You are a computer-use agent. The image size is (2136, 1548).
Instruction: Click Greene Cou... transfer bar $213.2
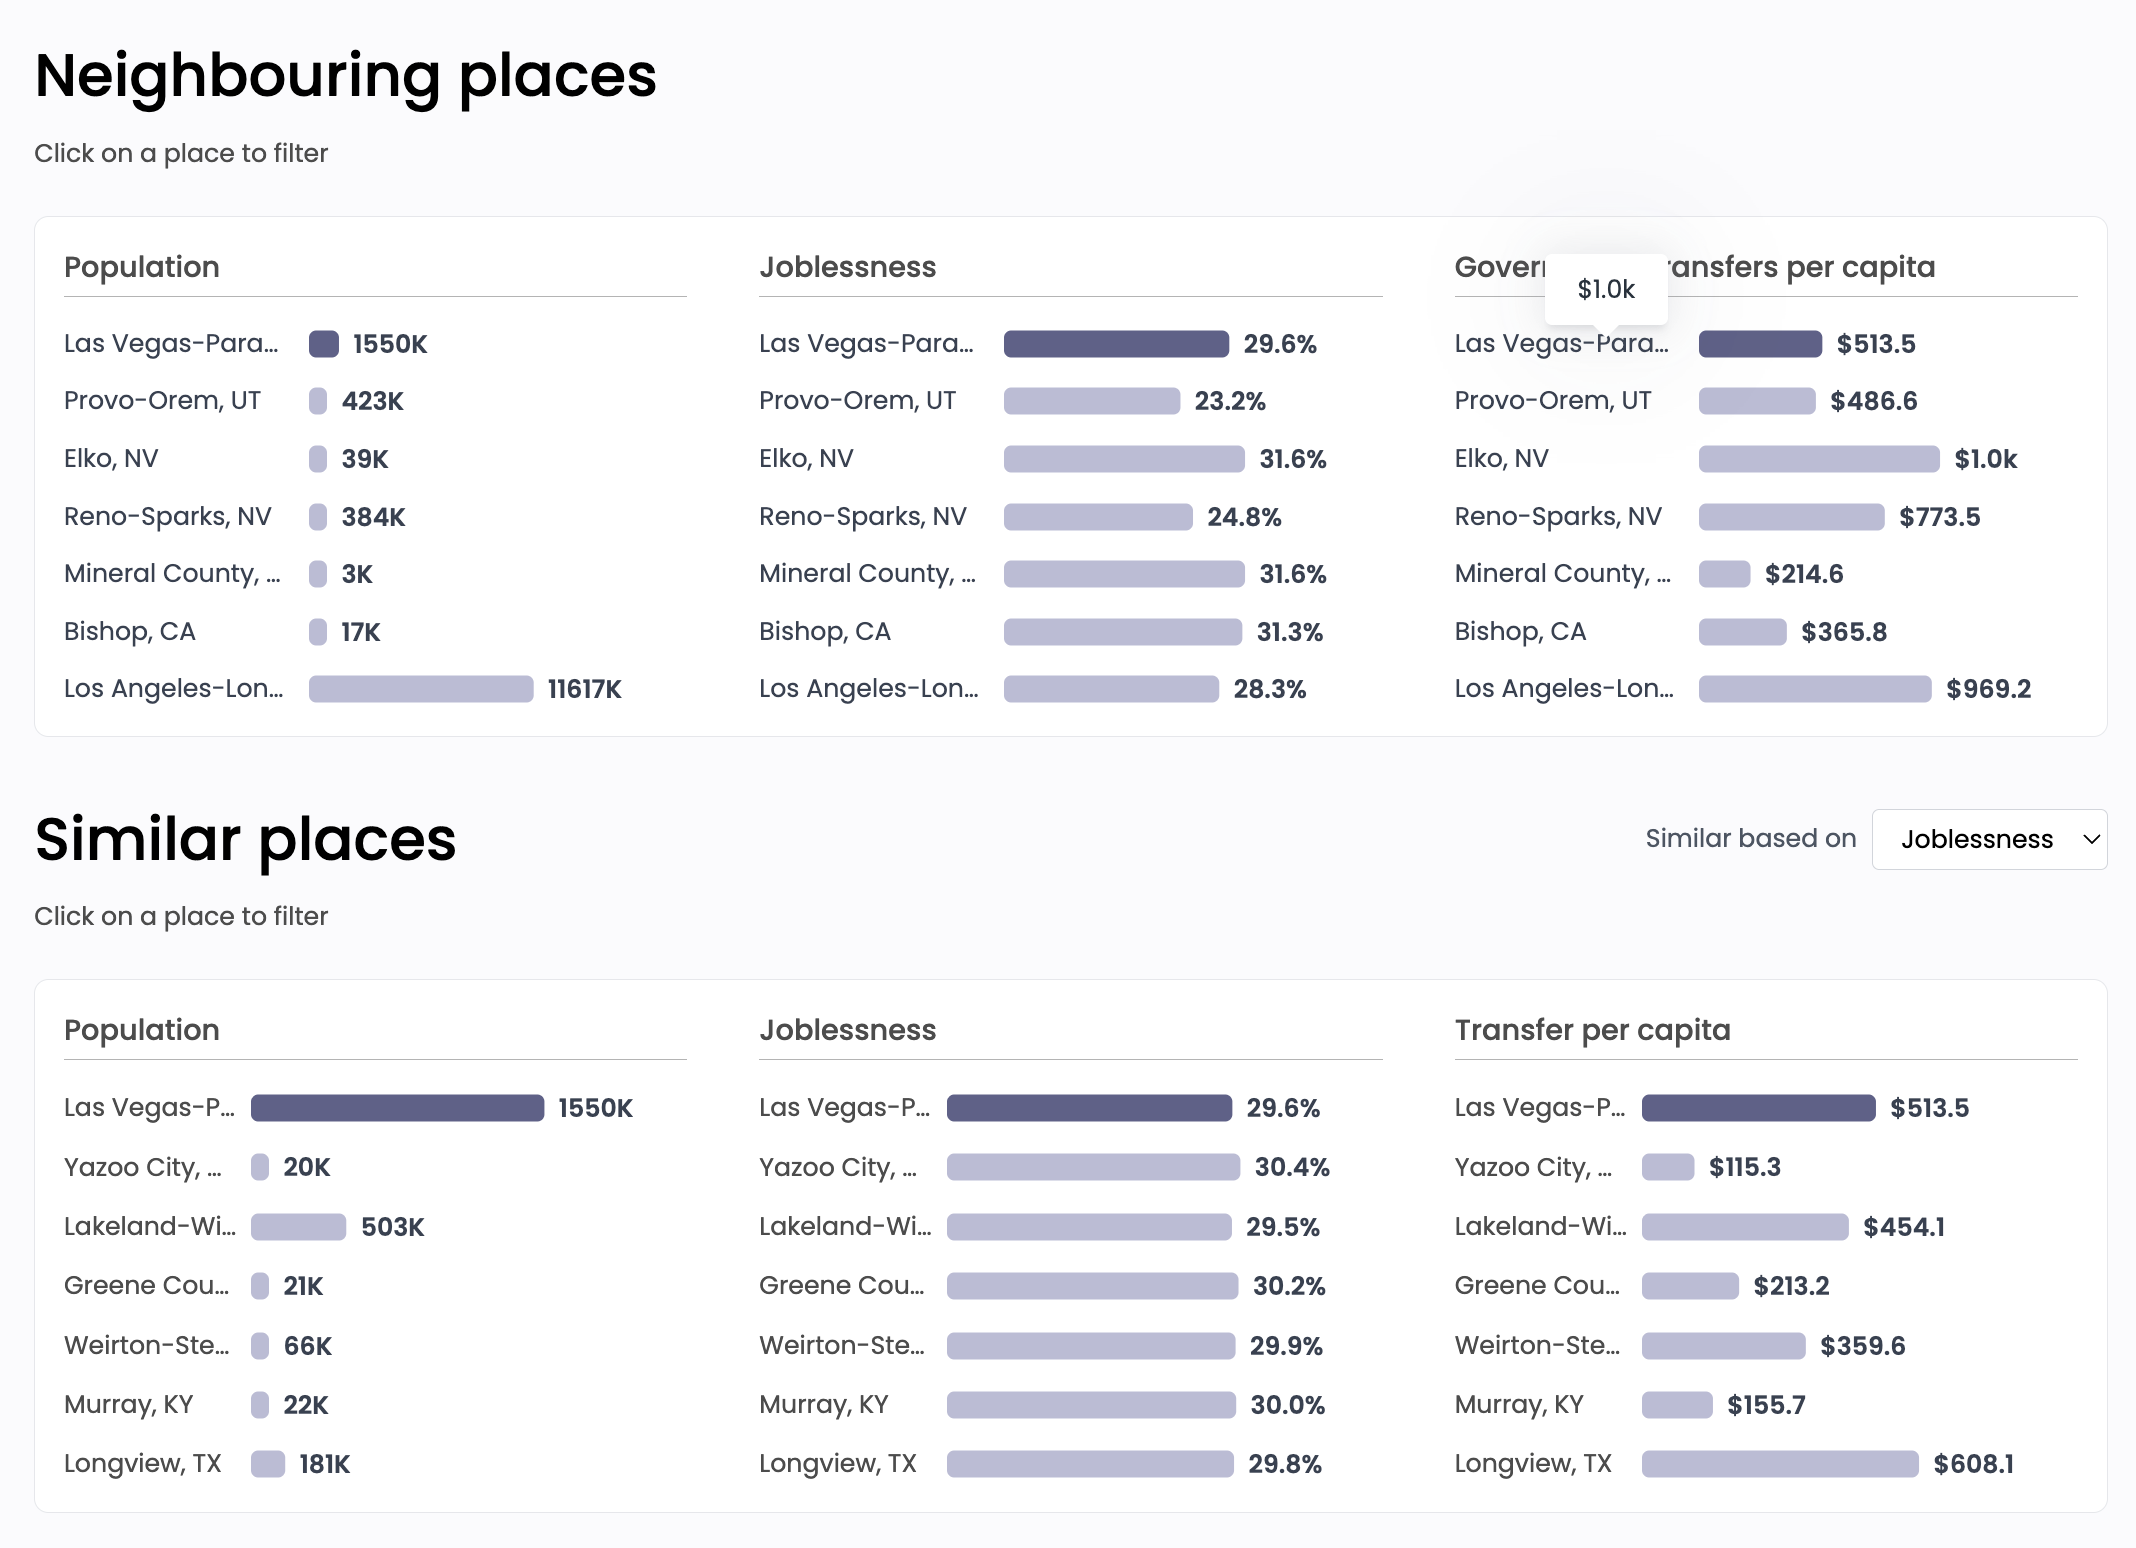[1690, 1286]
